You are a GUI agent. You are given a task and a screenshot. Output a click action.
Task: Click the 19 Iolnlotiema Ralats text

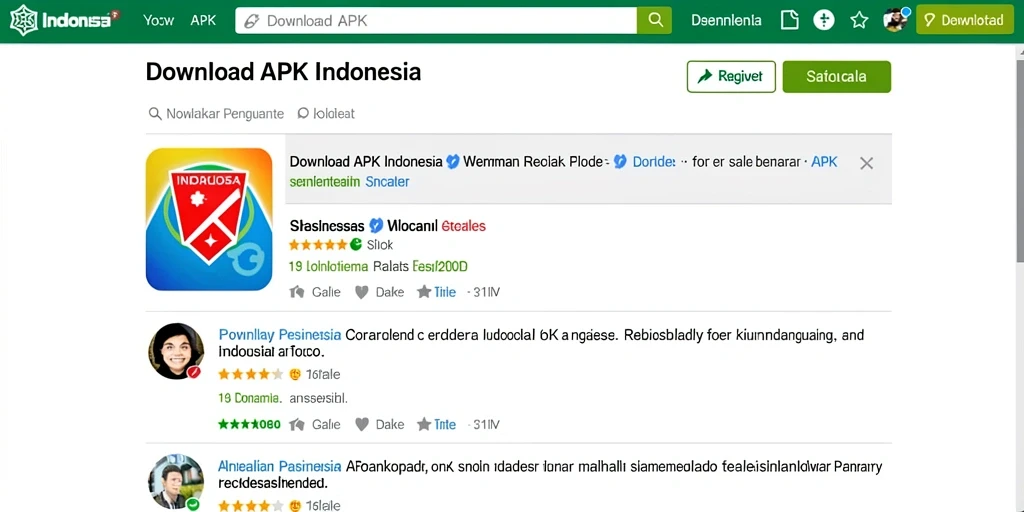pos(349,266)
